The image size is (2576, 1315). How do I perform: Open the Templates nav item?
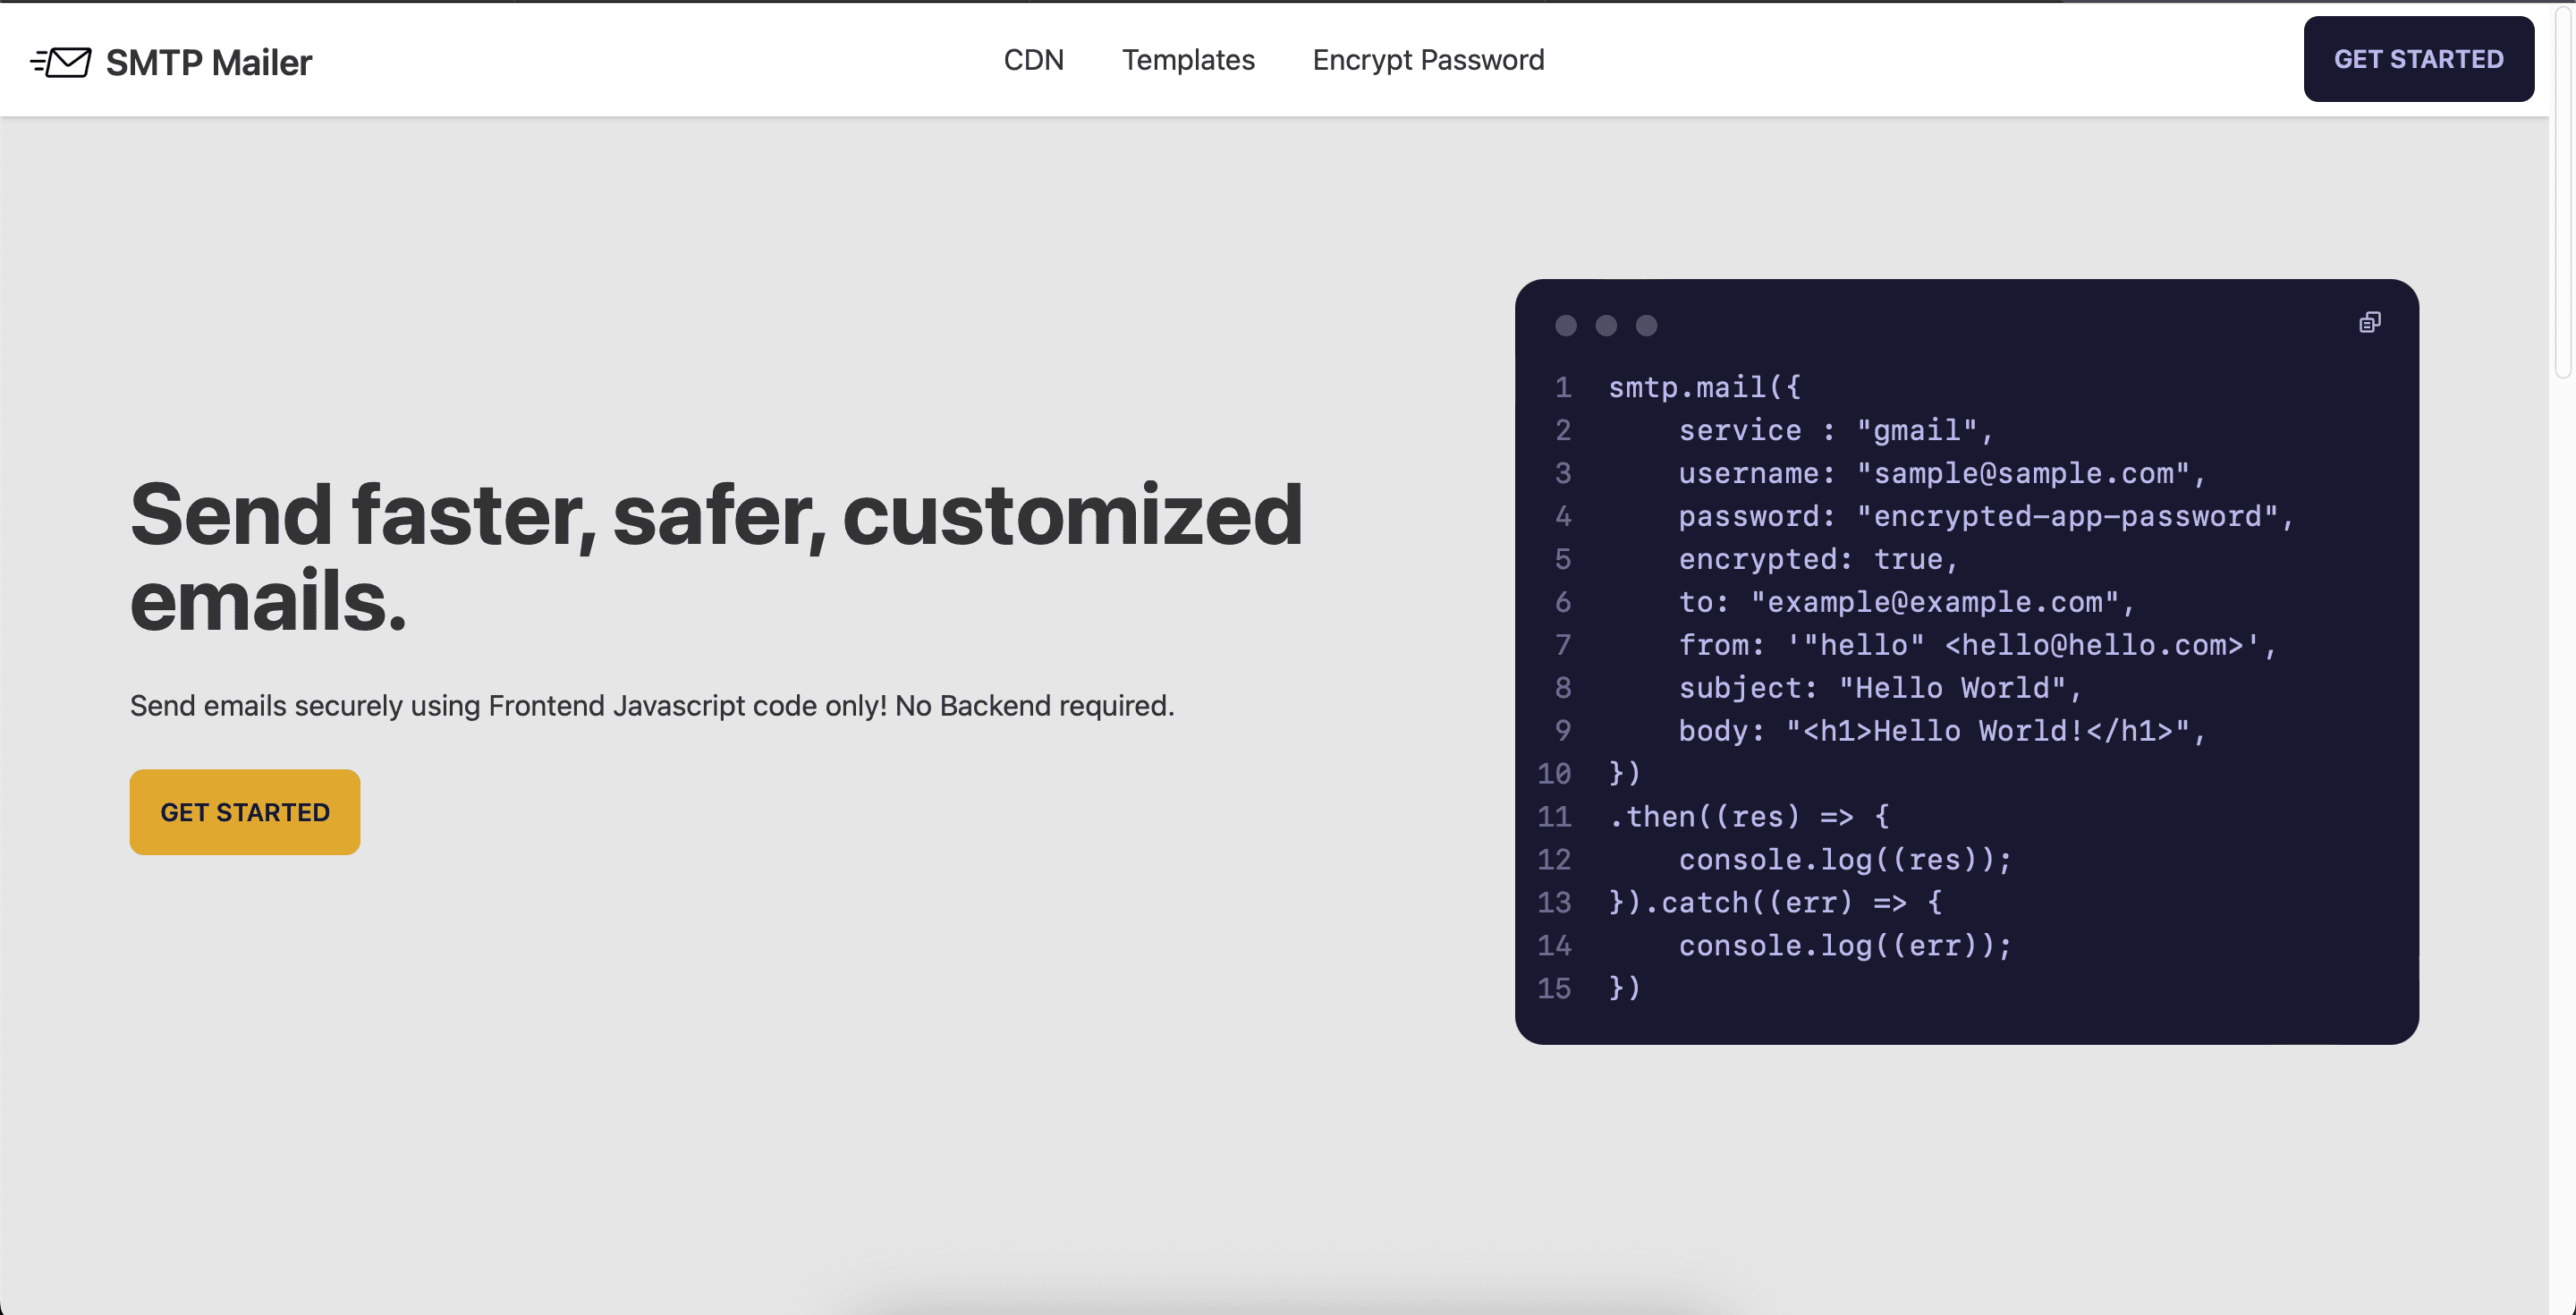pos(1188,60)
